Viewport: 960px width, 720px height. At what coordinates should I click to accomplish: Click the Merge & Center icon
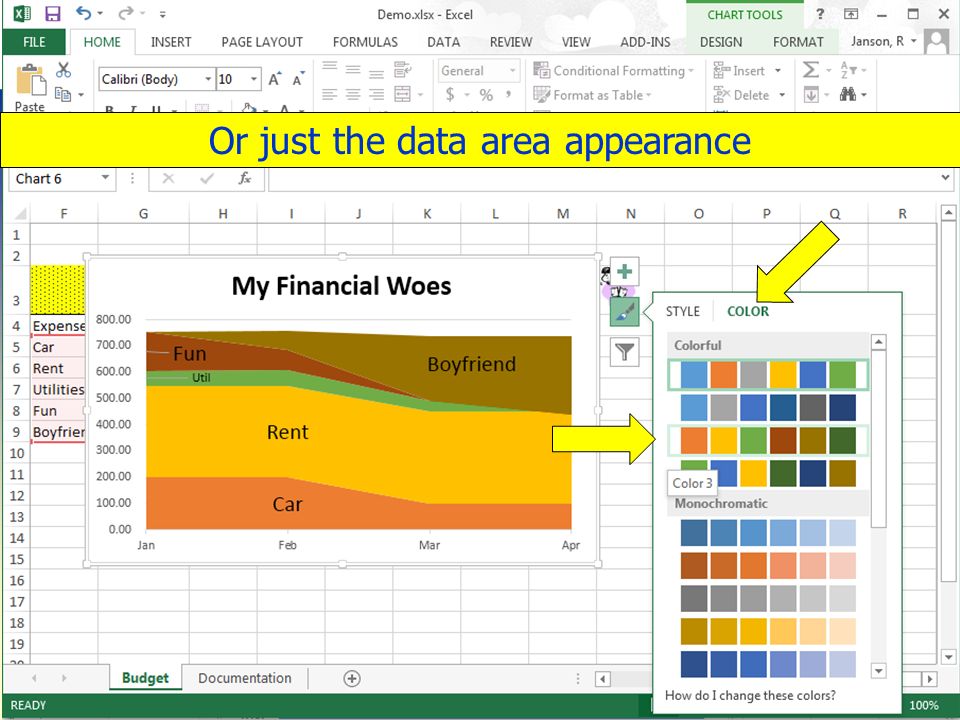tap(402, 94)
